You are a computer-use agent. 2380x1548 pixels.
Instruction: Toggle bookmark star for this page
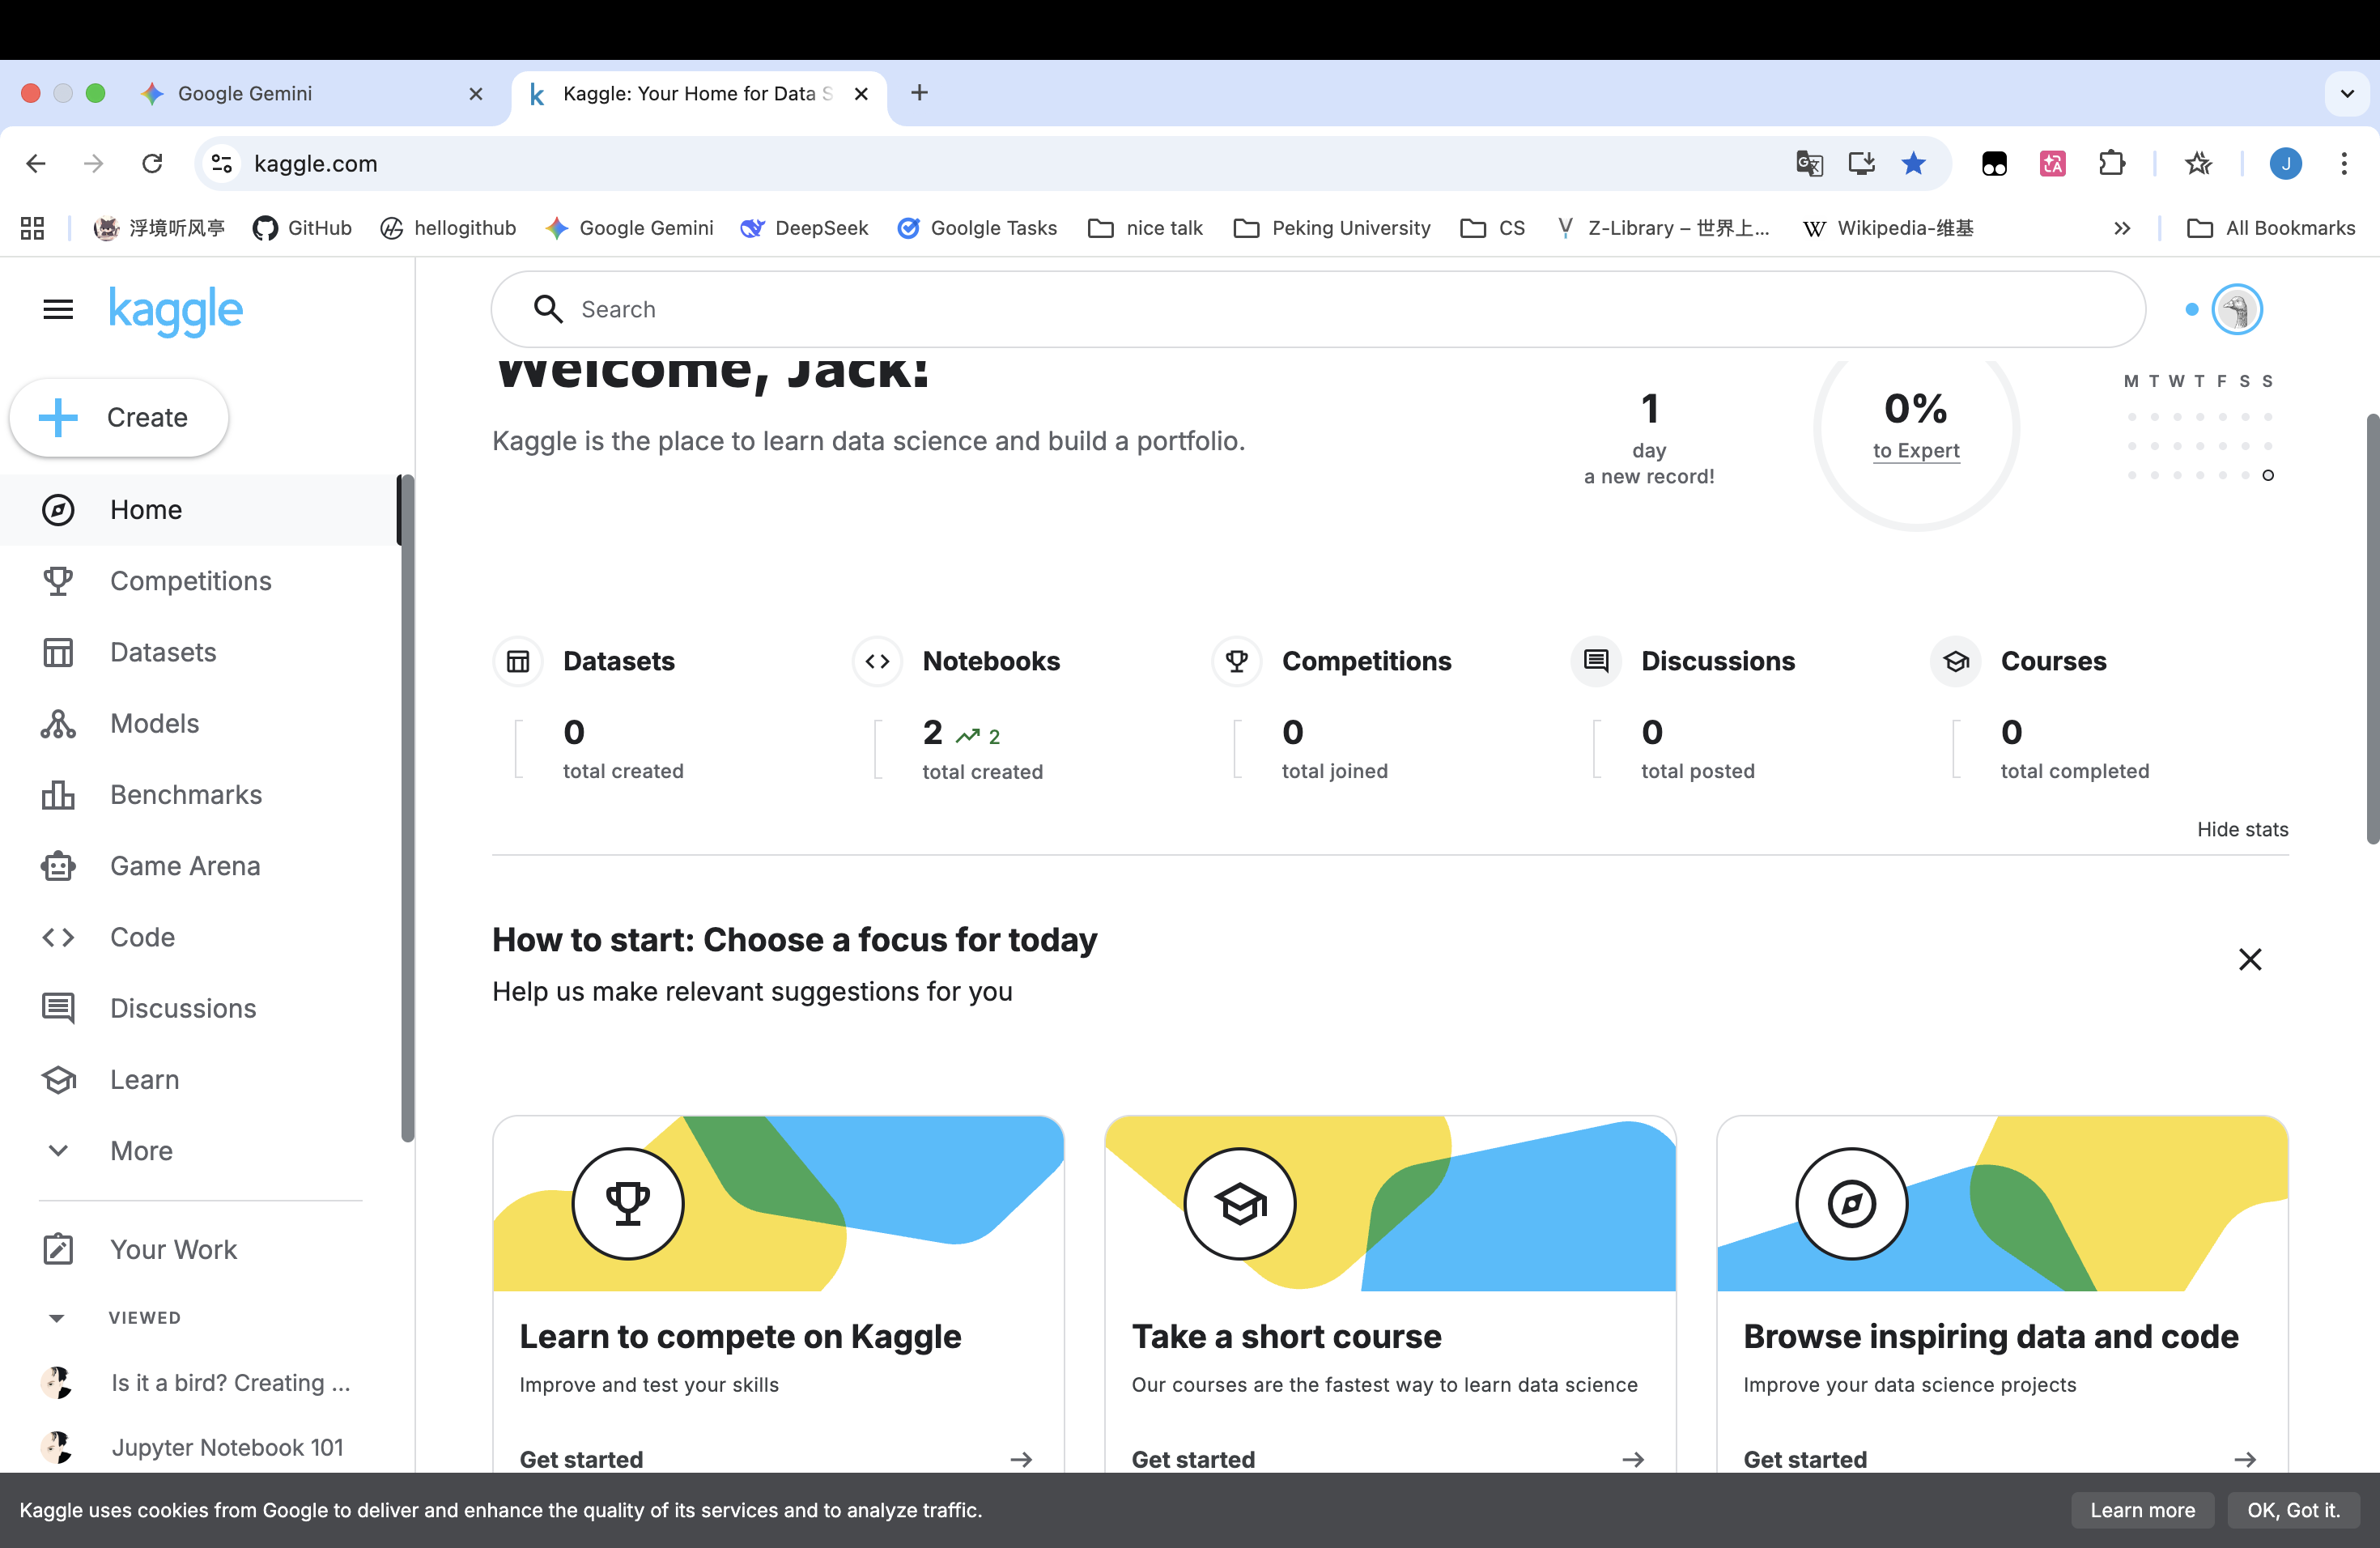coord(1913,163)
